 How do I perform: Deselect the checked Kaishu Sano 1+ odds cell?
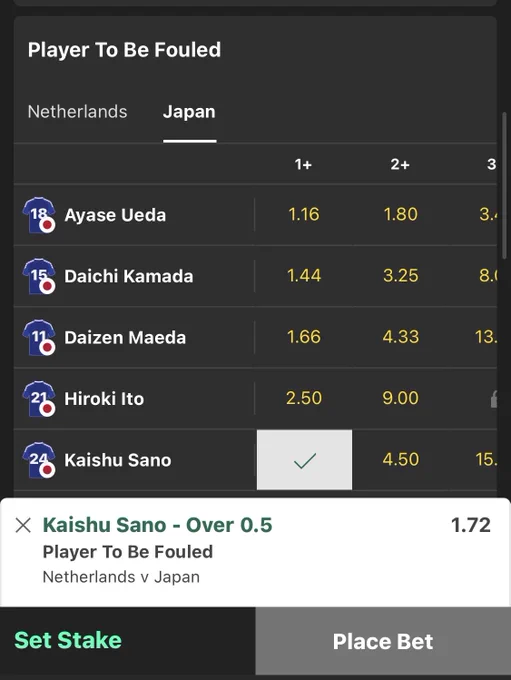pyautogui.click(x=304, y=460)
